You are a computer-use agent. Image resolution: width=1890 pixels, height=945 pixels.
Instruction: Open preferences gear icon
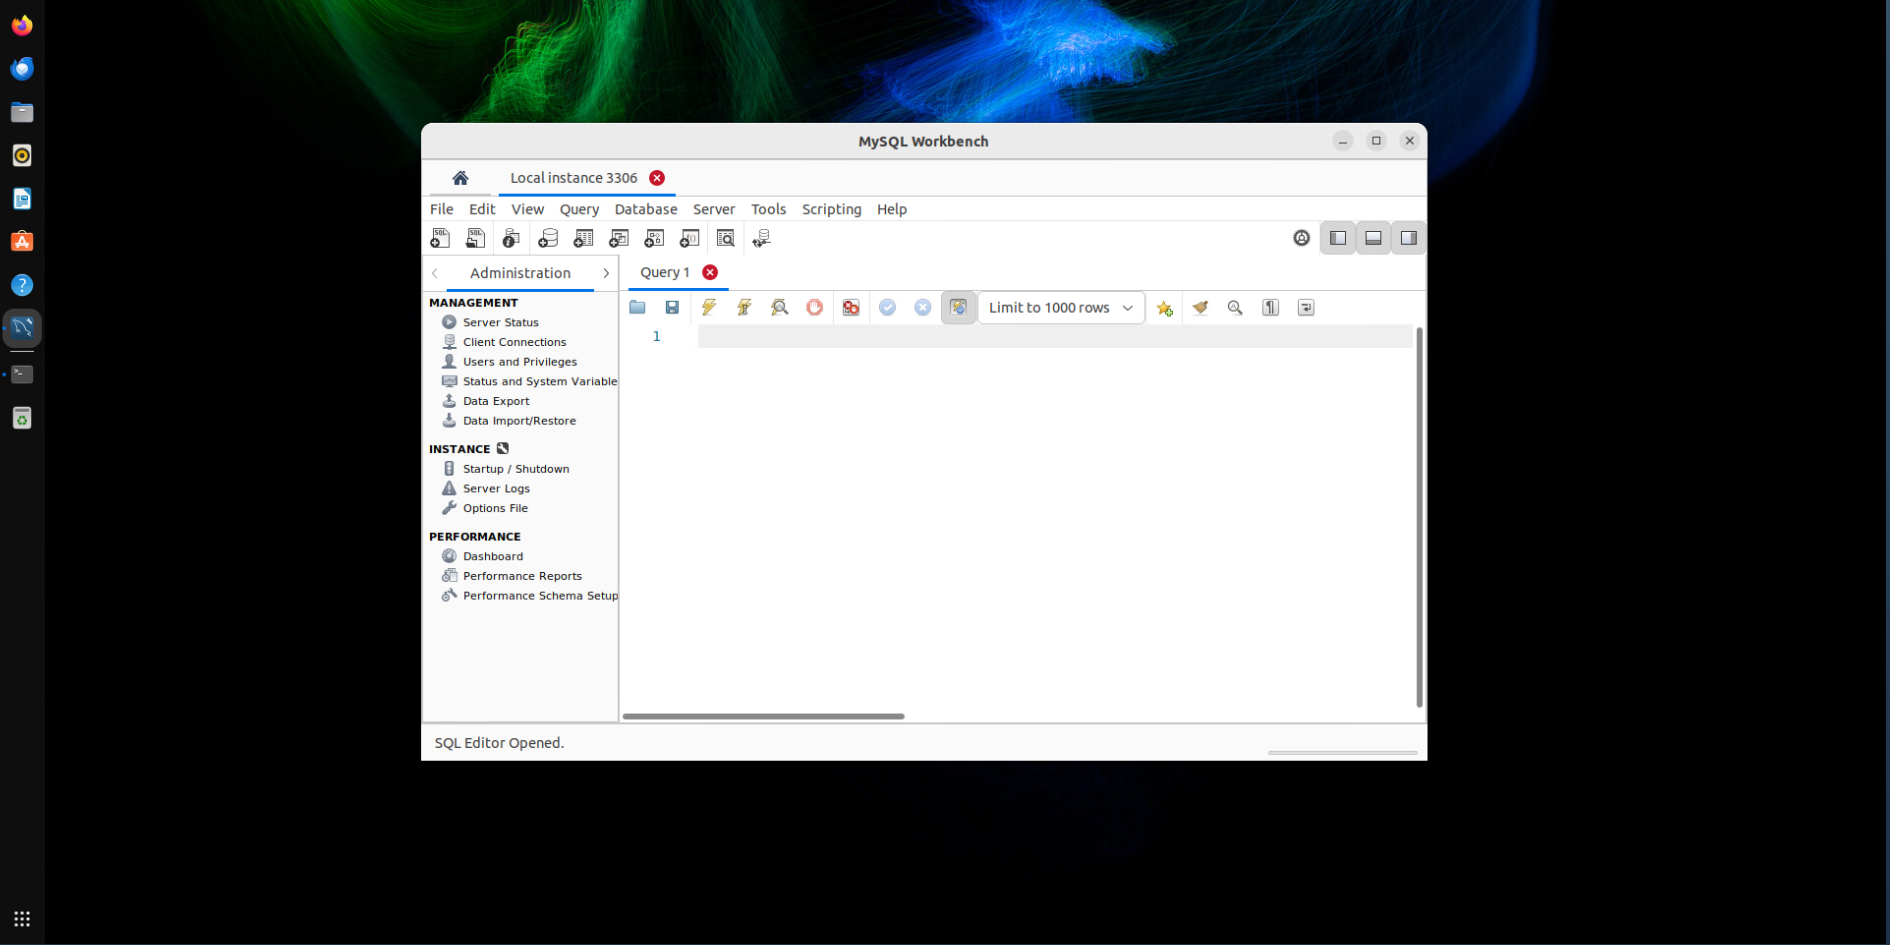pos(1301,238)
